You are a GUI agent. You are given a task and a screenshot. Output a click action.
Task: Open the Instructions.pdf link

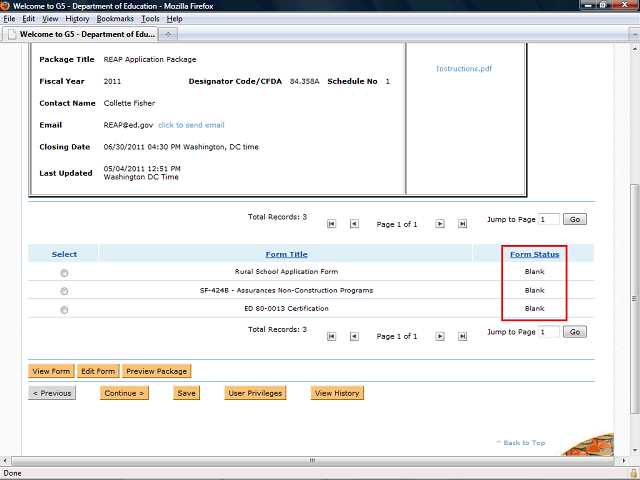pyautogui.click(x=464, y=69)
